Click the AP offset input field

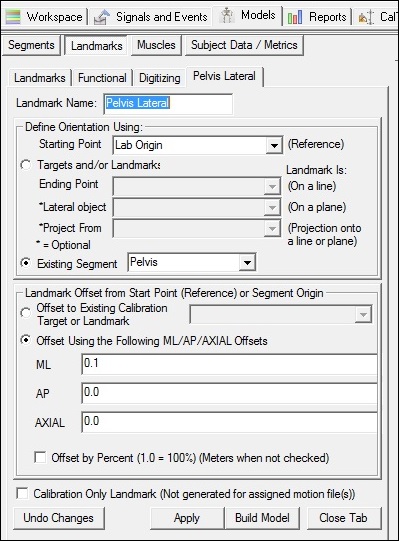tap(230, 393)
